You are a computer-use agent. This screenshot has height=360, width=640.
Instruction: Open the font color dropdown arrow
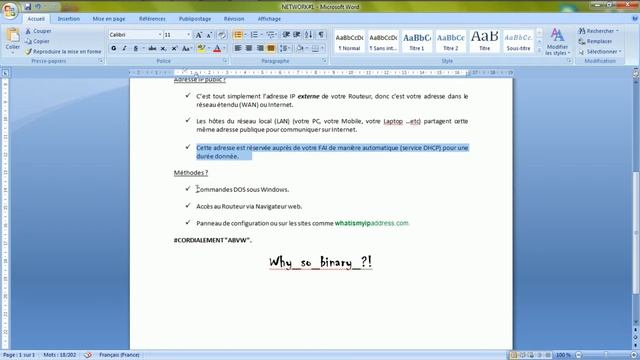coord(224,48)
